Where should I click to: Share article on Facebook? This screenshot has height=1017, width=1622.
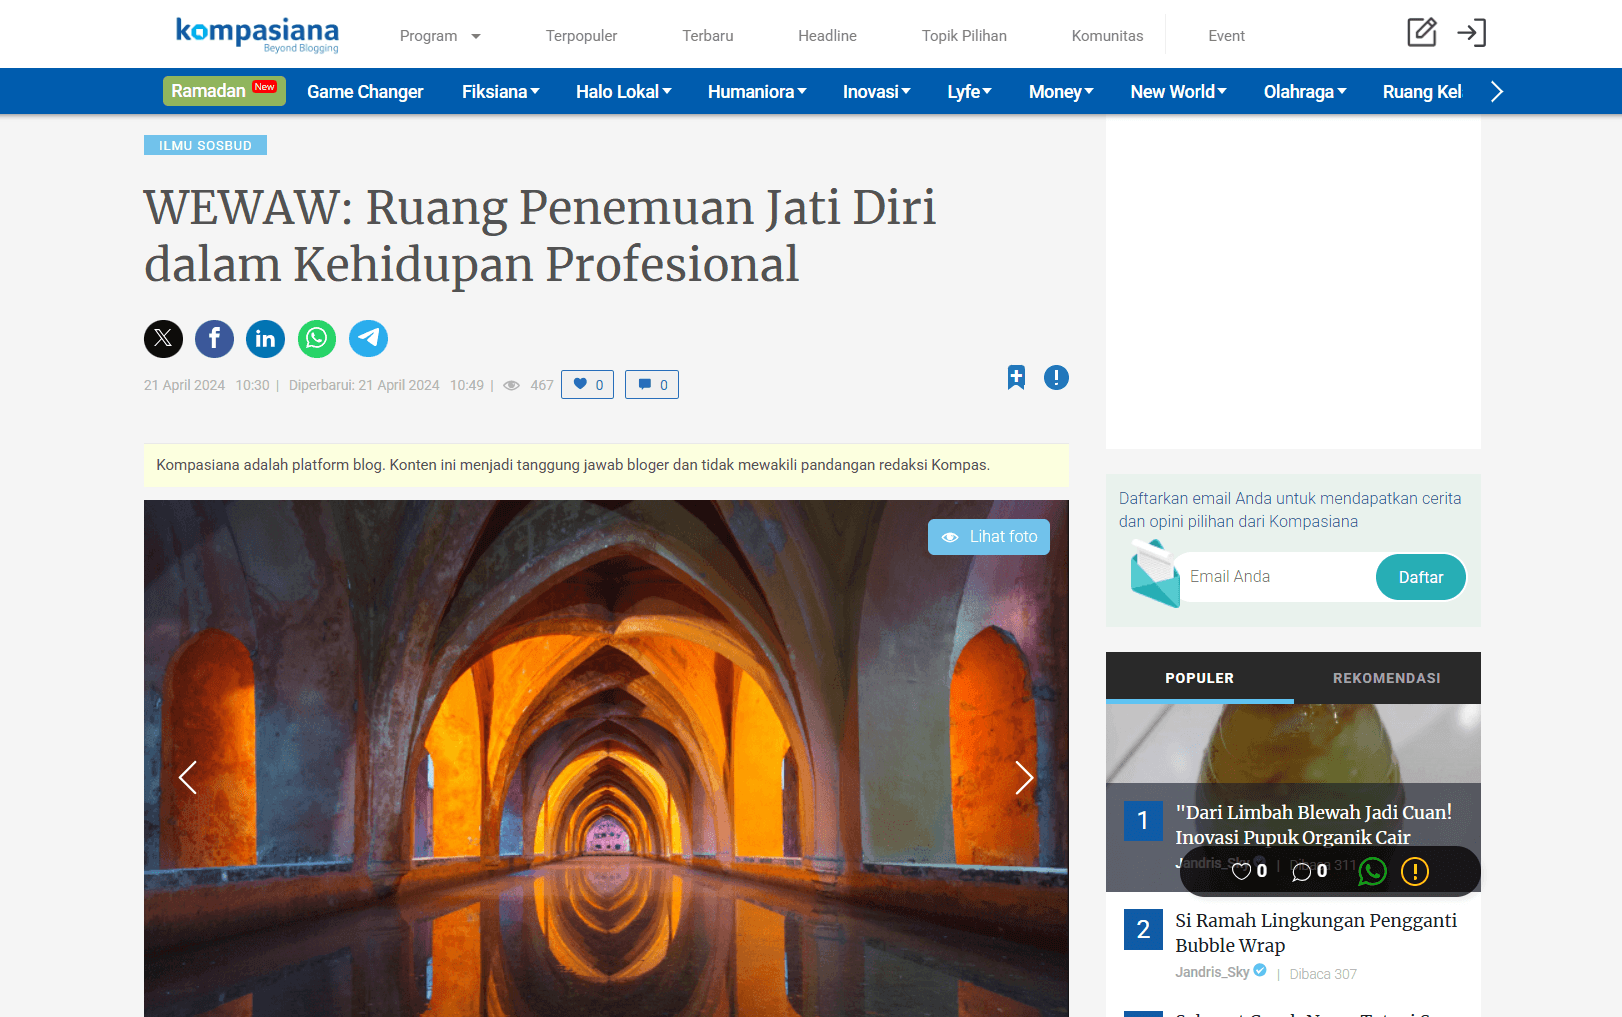(214, 339)
